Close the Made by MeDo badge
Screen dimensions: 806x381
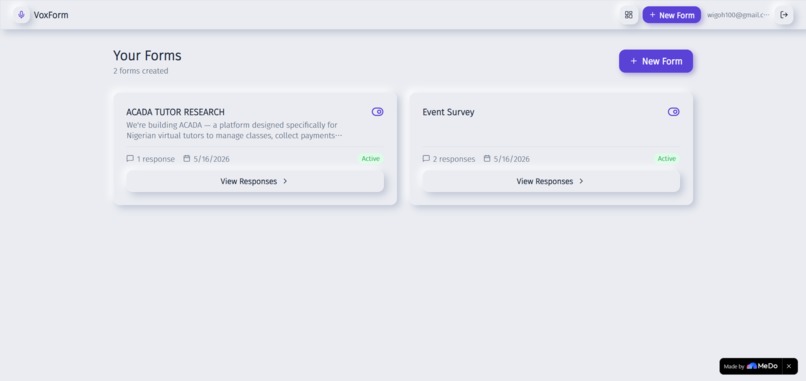point(789,366)
